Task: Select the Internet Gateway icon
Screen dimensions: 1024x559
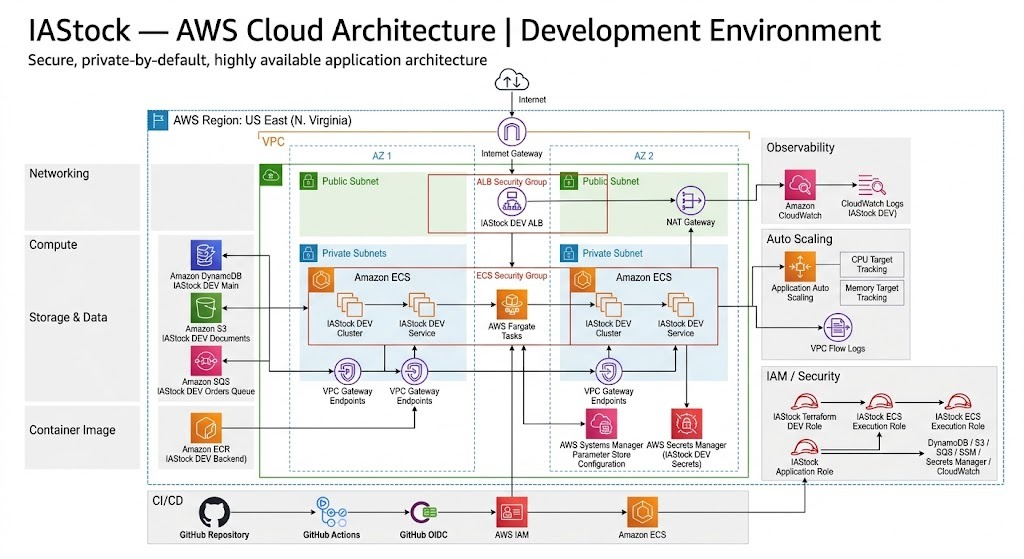Action: pos(511,132)
